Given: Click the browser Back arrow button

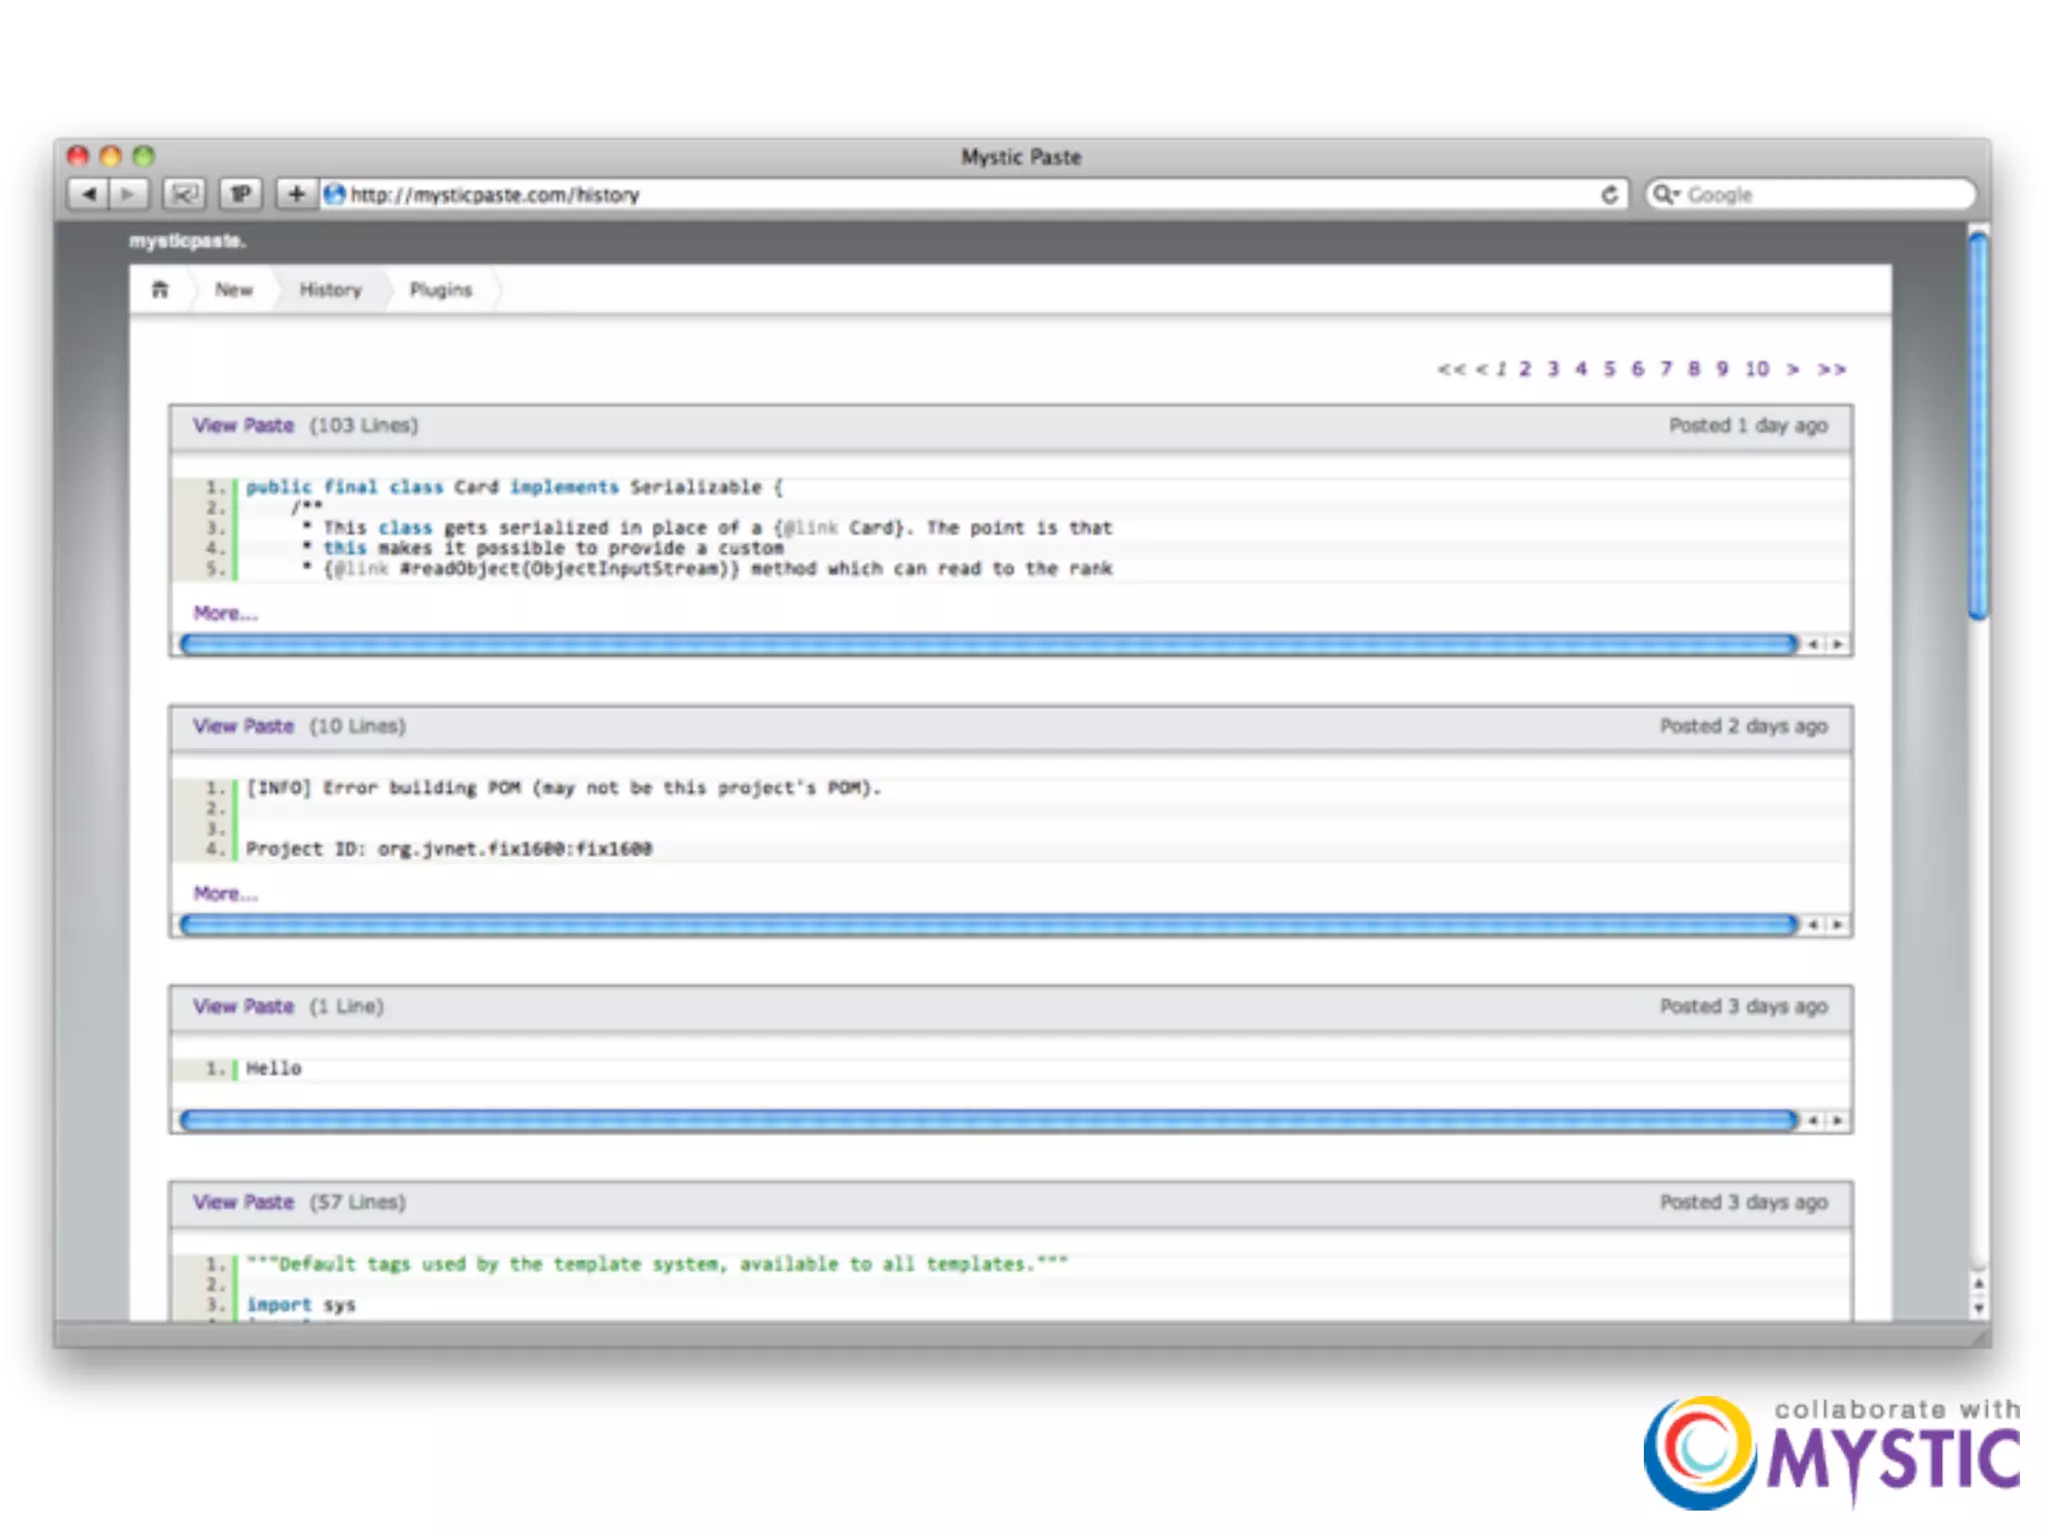Looking at the screenshot, I should (x=88, y=194).
